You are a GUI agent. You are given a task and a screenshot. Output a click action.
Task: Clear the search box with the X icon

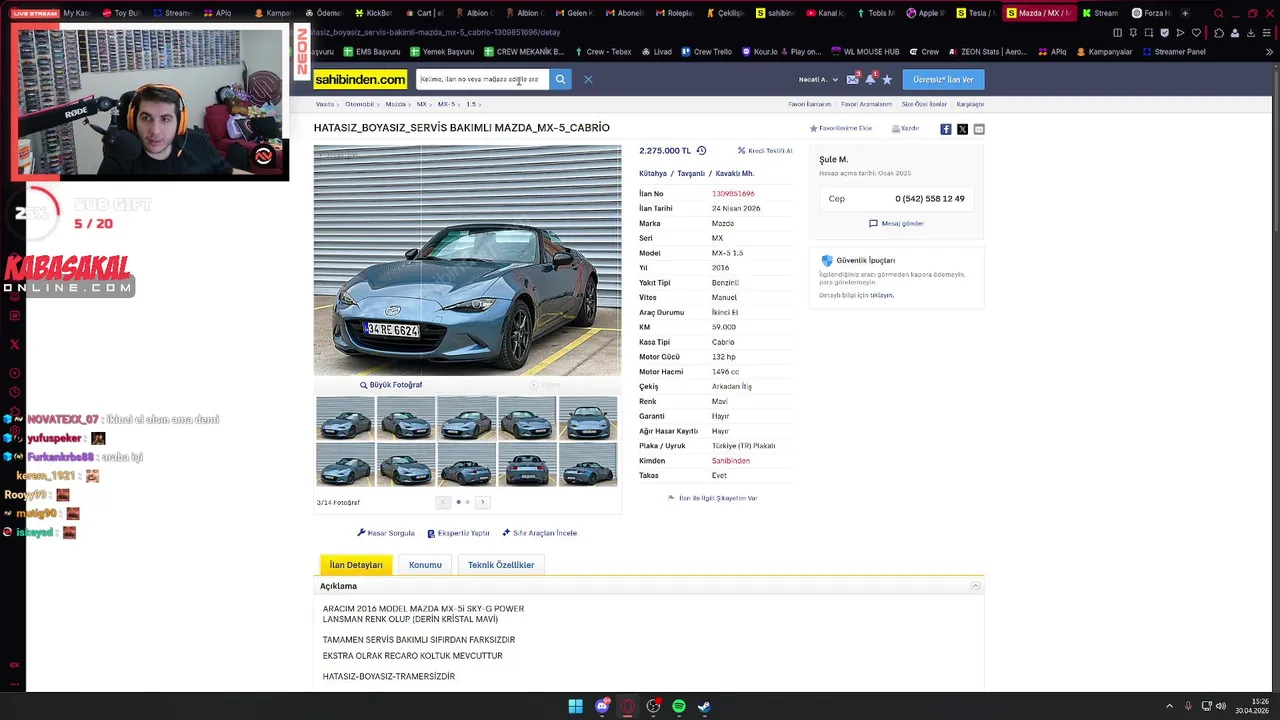coord(588,79)
